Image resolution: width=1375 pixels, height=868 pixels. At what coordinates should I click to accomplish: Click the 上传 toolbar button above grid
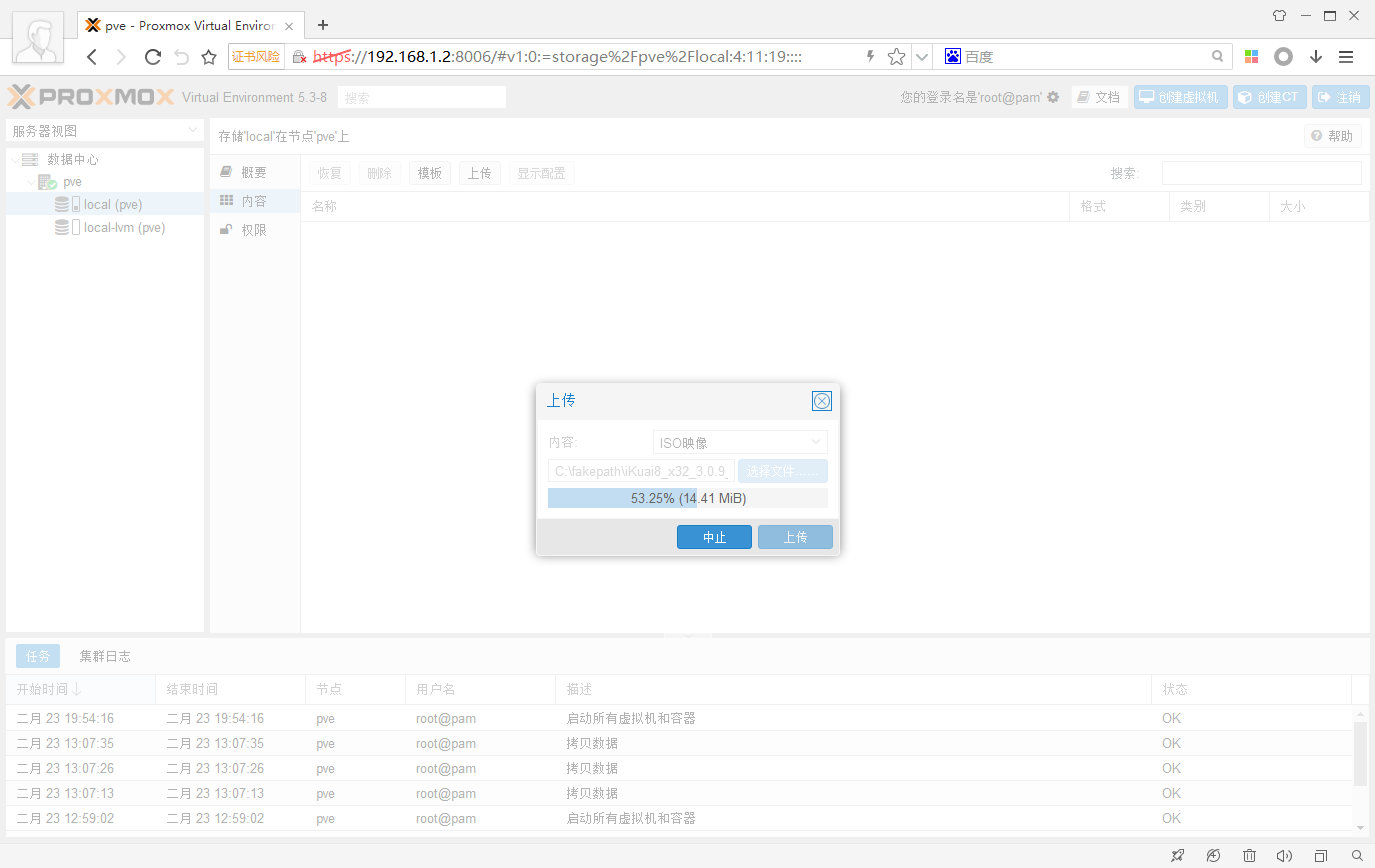(480, 173)
